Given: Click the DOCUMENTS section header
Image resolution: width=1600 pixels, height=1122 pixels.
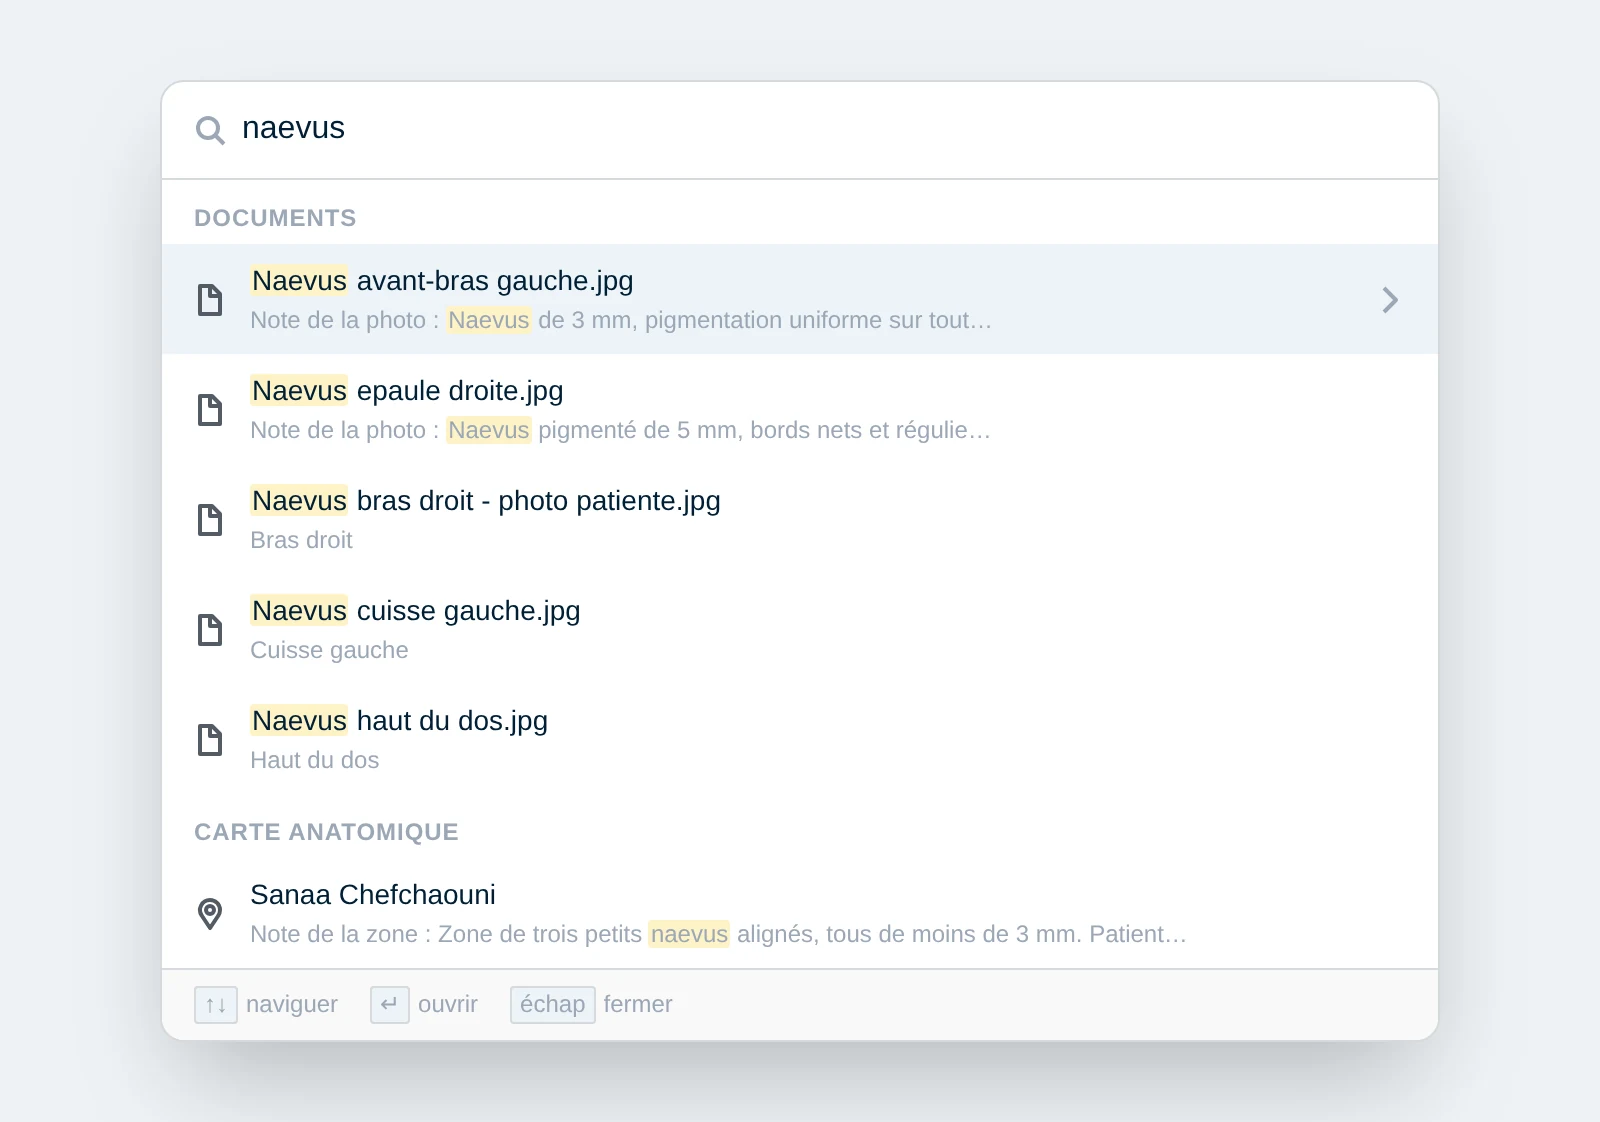Looking at the screenshot, I should click(275, 218).
